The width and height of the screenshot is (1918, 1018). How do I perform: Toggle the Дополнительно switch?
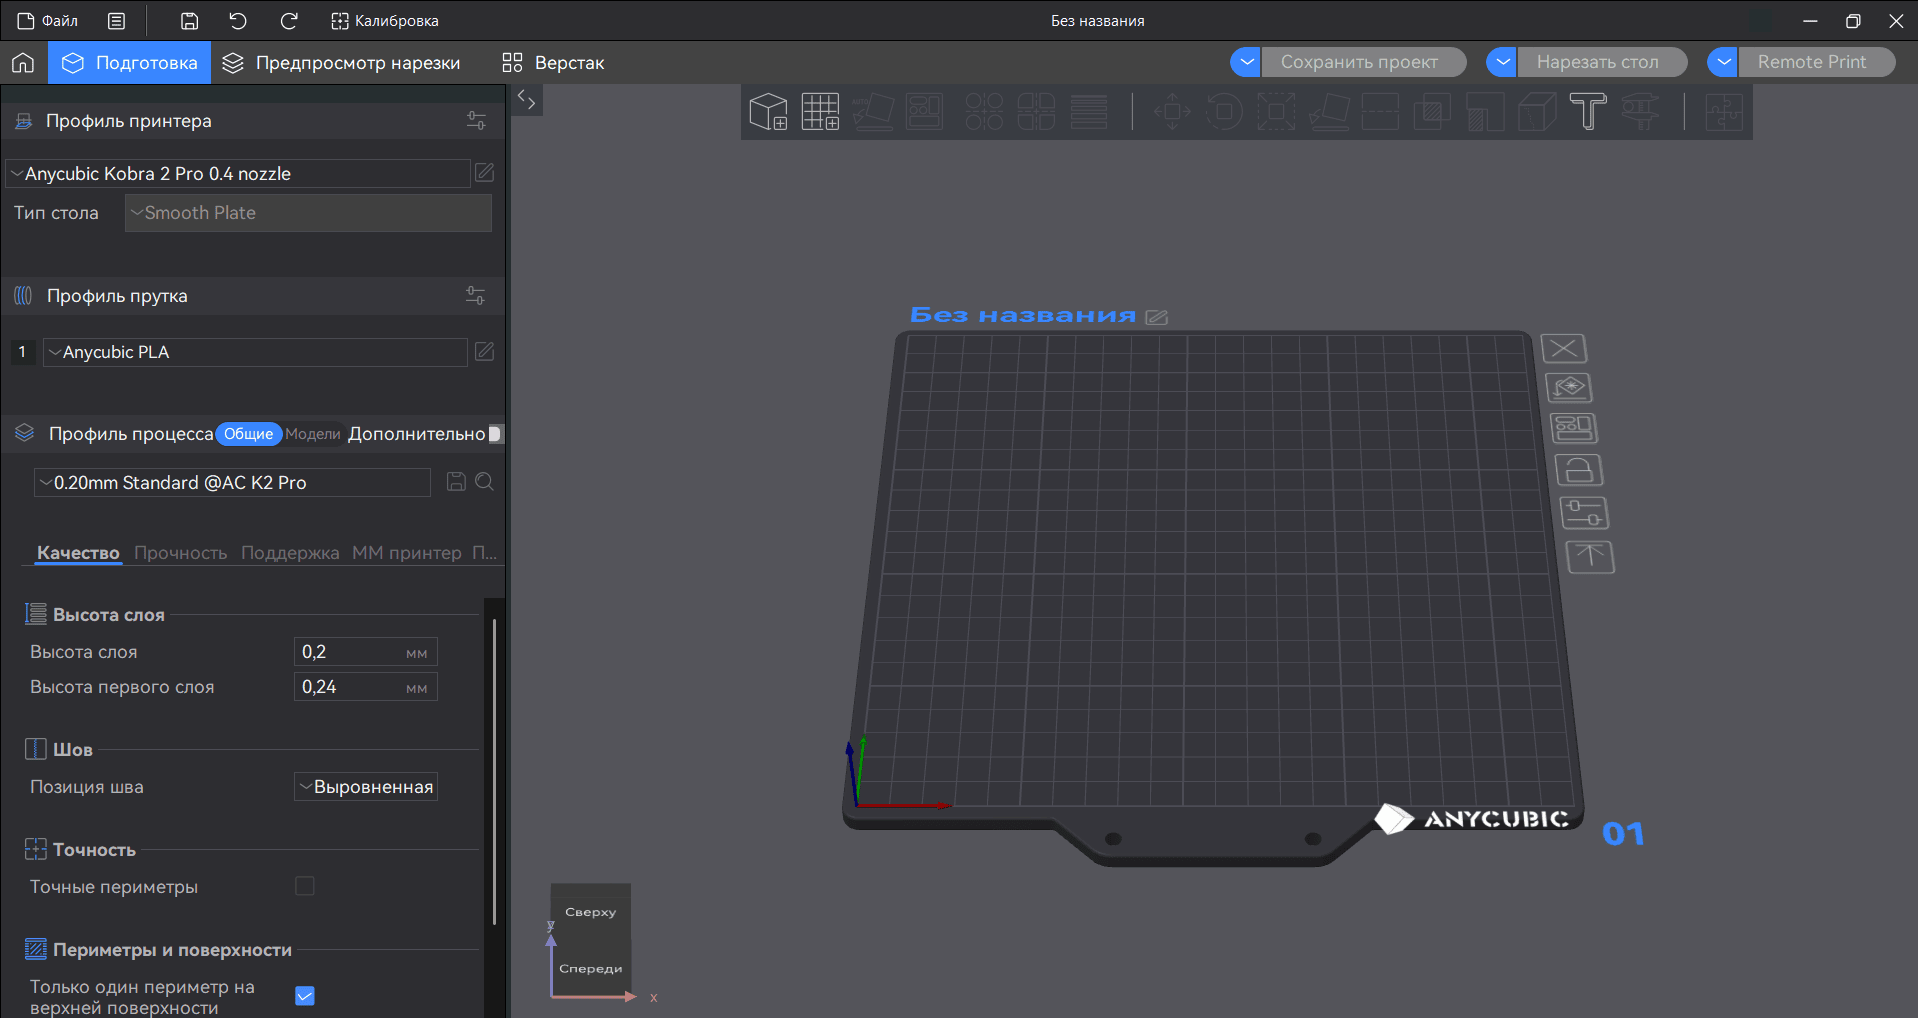[495, 434]
